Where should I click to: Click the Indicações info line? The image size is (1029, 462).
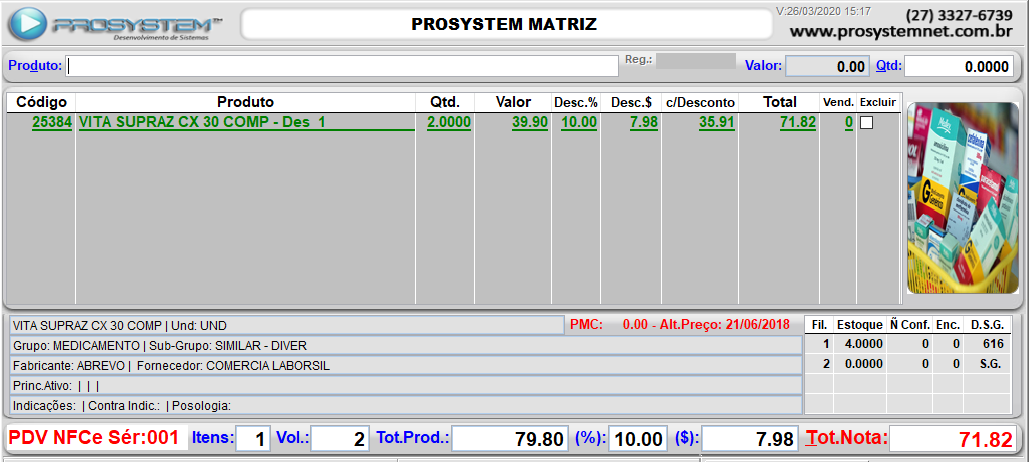[x=405, y=405]
